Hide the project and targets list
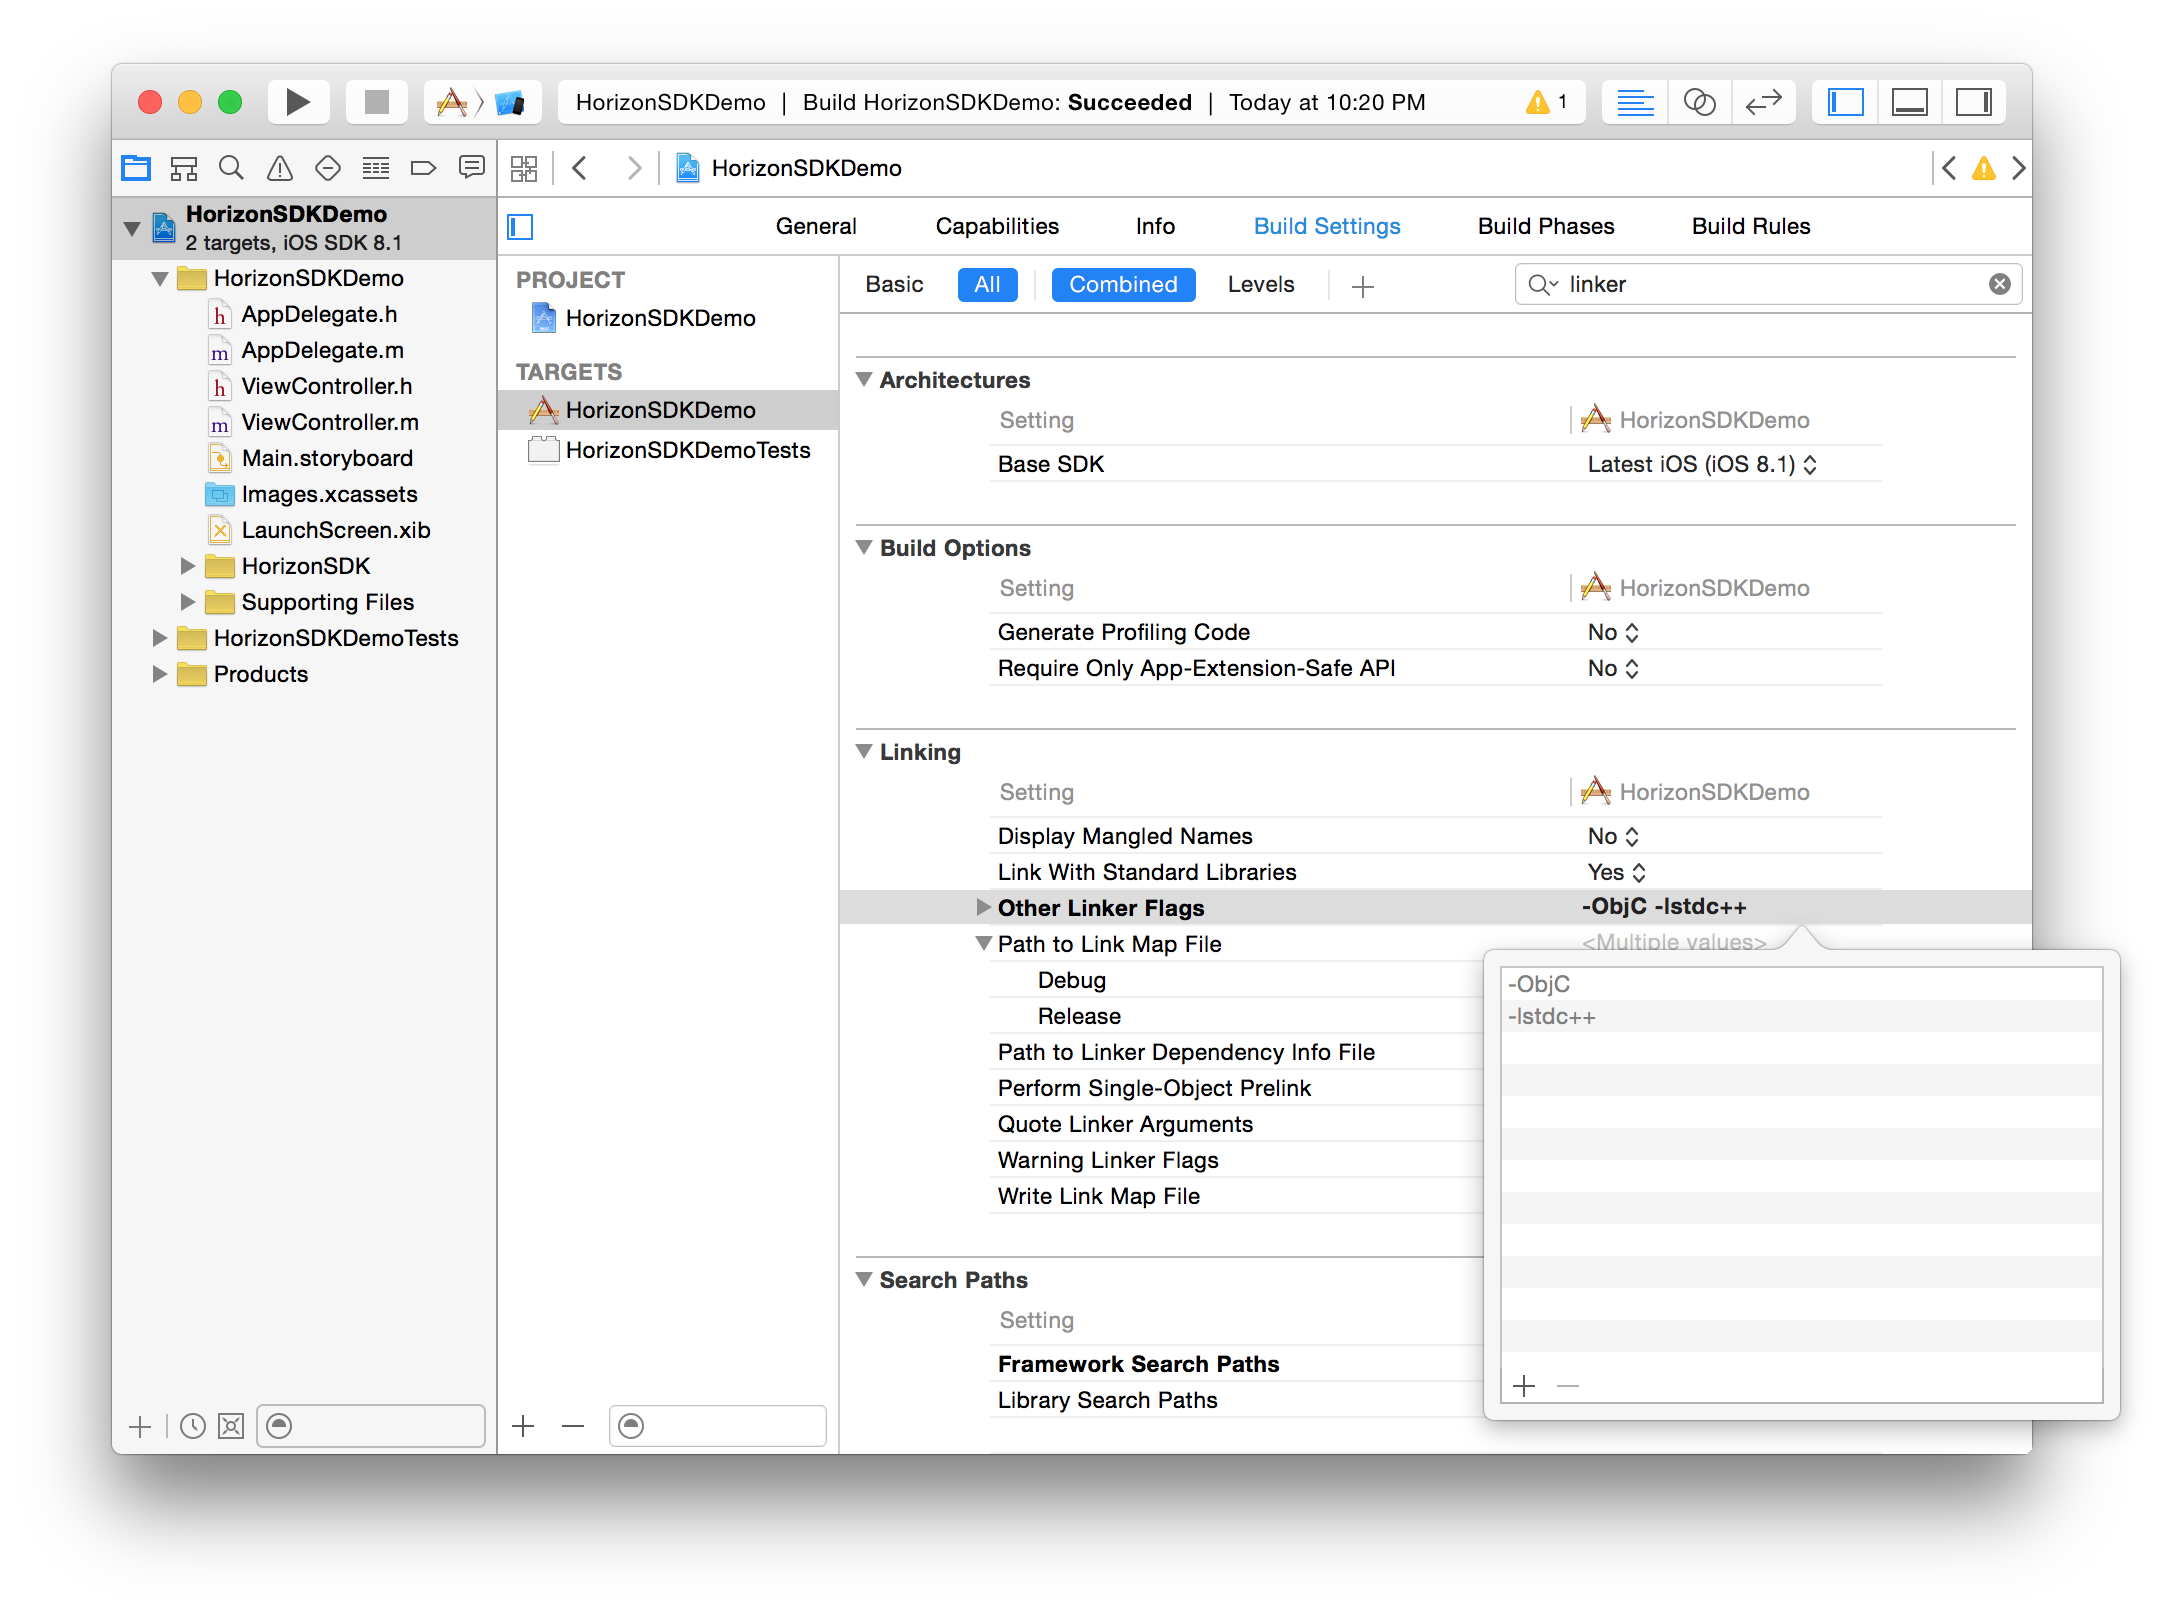 pyautogui.click(x=521, y=227)
